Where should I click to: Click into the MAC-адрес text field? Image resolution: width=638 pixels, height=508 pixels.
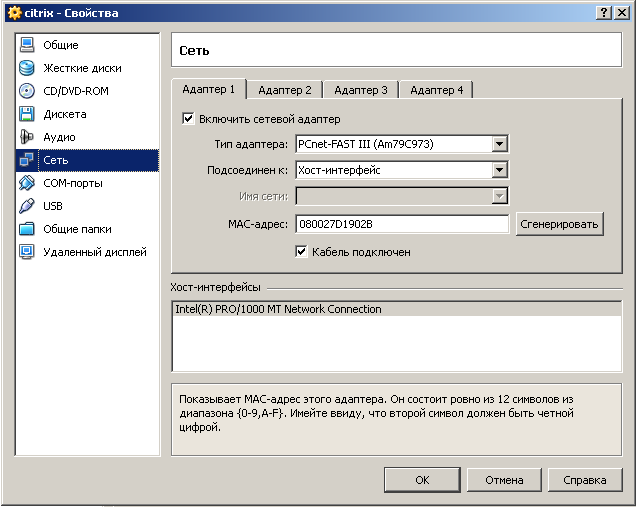click(402, 224)
